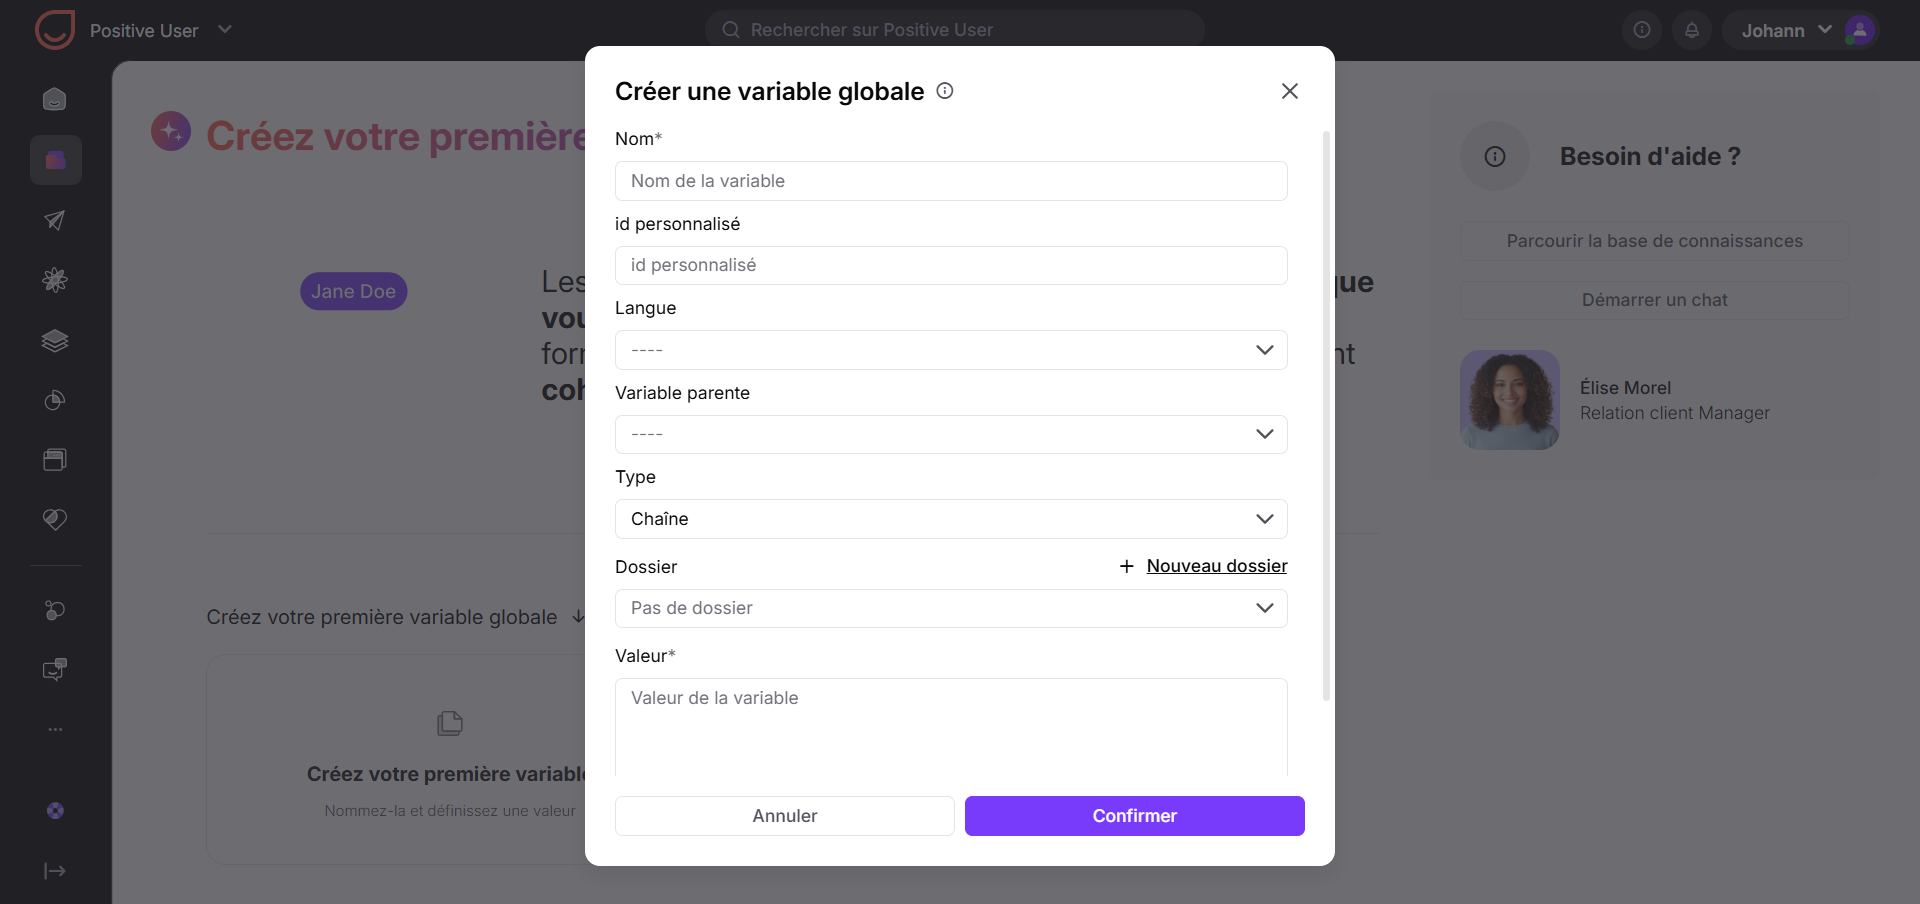Click the Annuler button
The image size is (1920, 904).
point(785,816)
